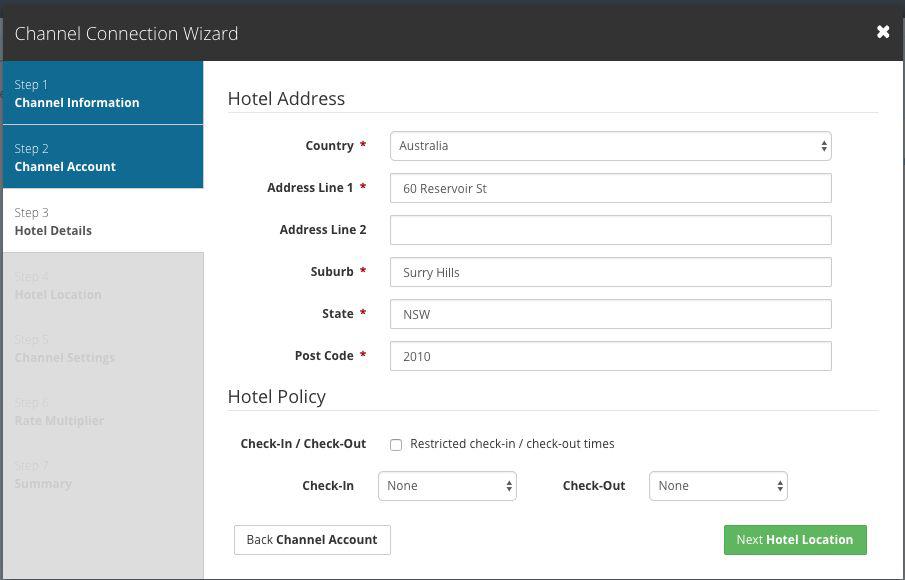Click Step 5 Channel Settings in sidebar
The width and height of the screenshot is (905, 580).
pos(103,348)
